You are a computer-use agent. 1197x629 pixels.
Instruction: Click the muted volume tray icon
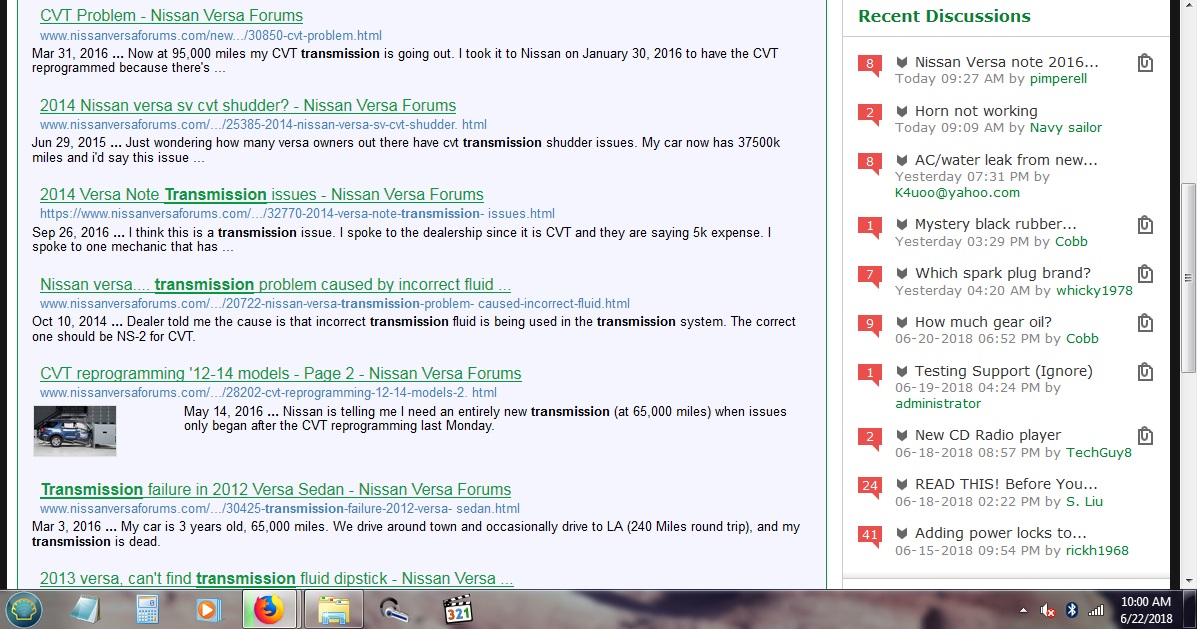click(x=1047, y=610)
